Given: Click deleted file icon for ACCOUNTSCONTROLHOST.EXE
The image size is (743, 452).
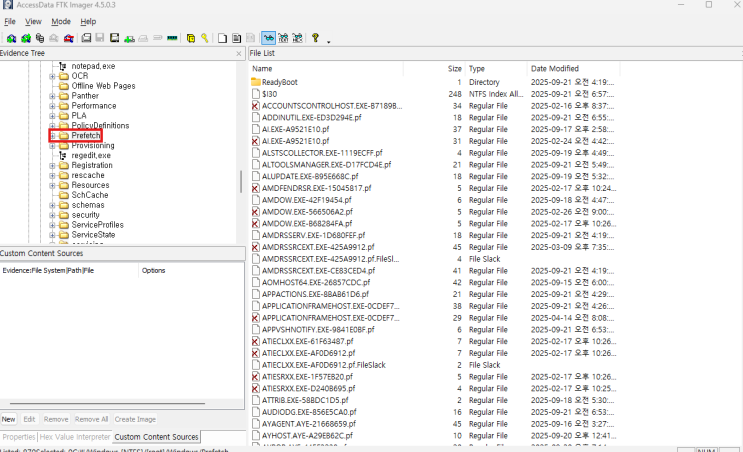Looking at the screenshot, I should (256, 106).
